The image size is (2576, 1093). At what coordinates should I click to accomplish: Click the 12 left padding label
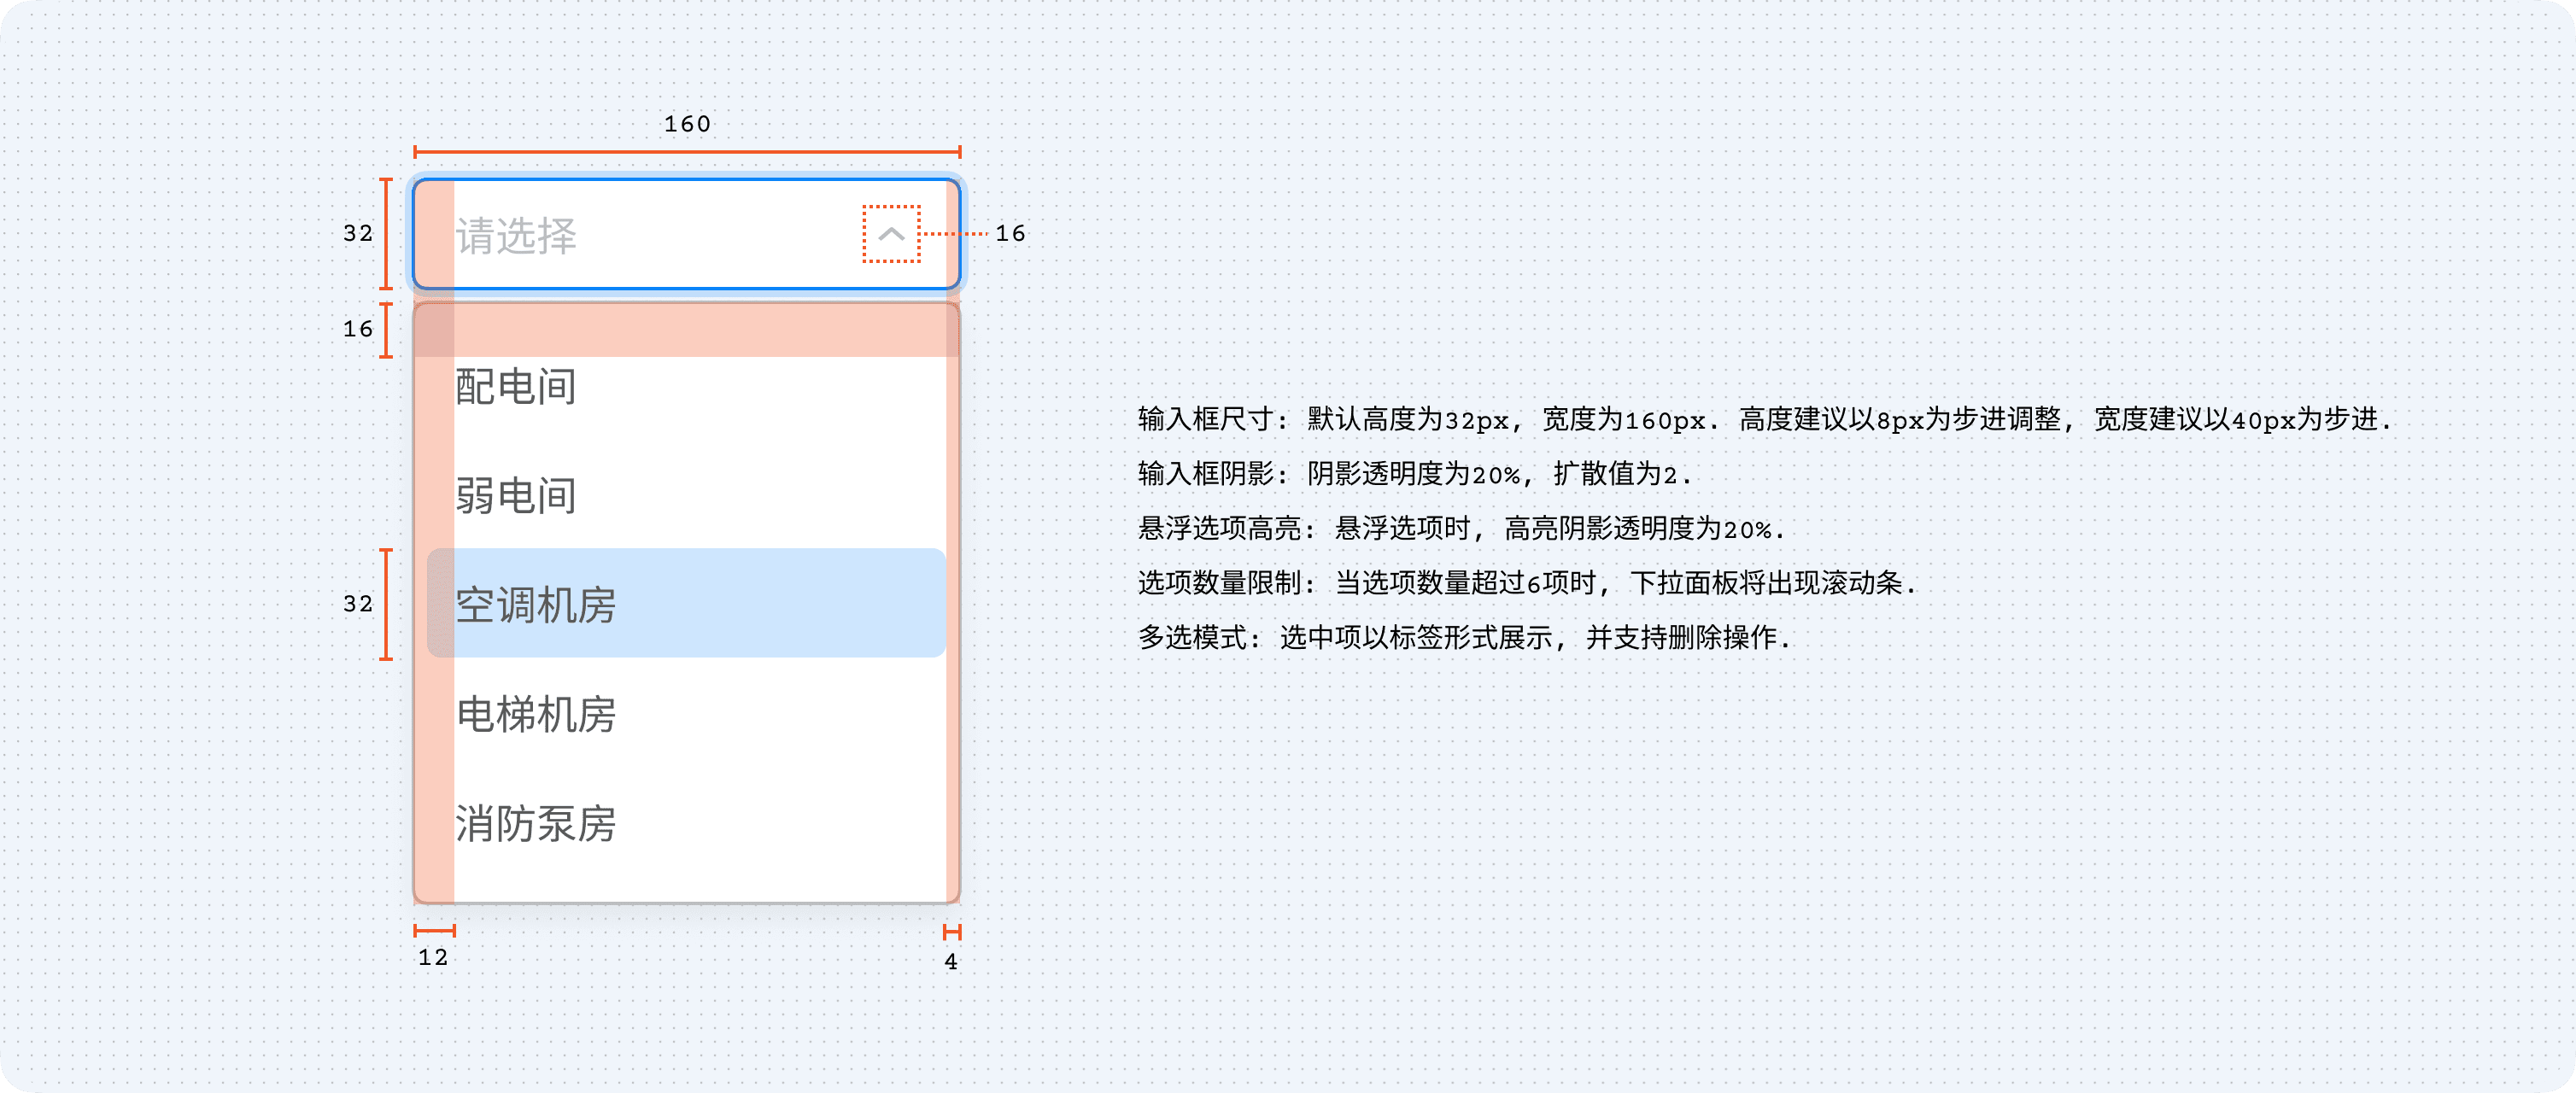point(433,957)
